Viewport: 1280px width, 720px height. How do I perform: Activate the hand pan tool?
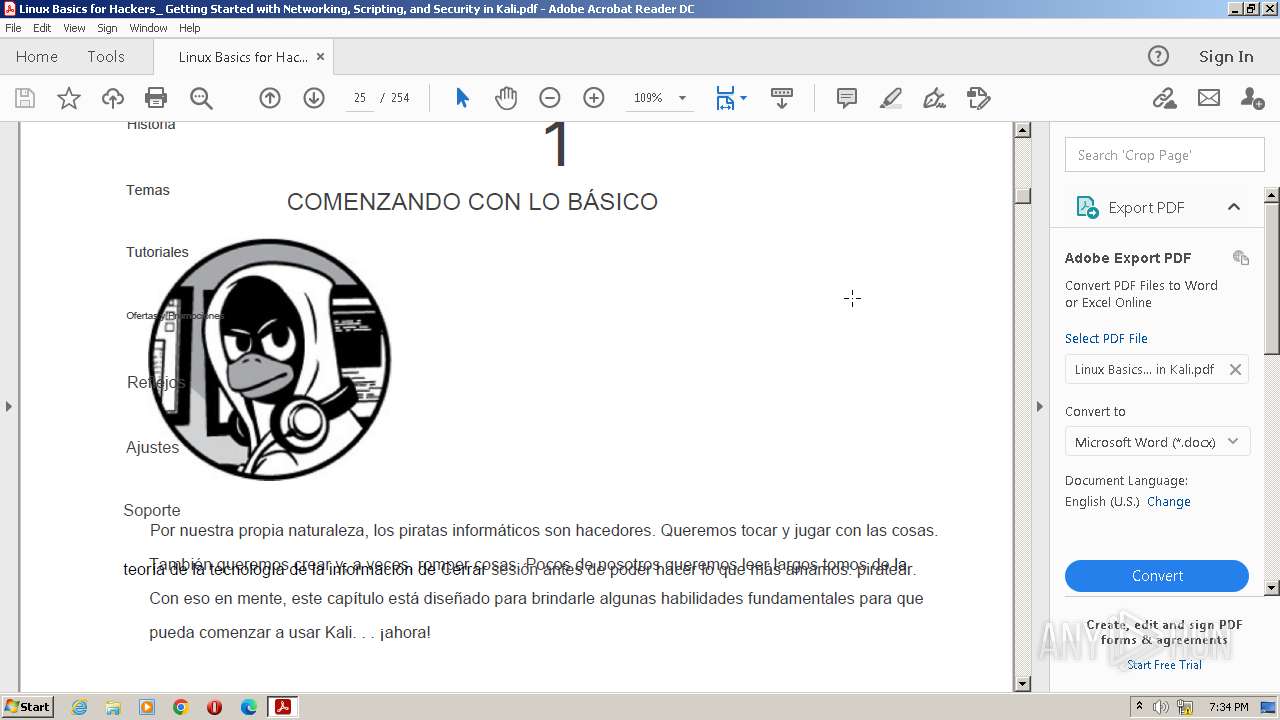pos(506,98)
